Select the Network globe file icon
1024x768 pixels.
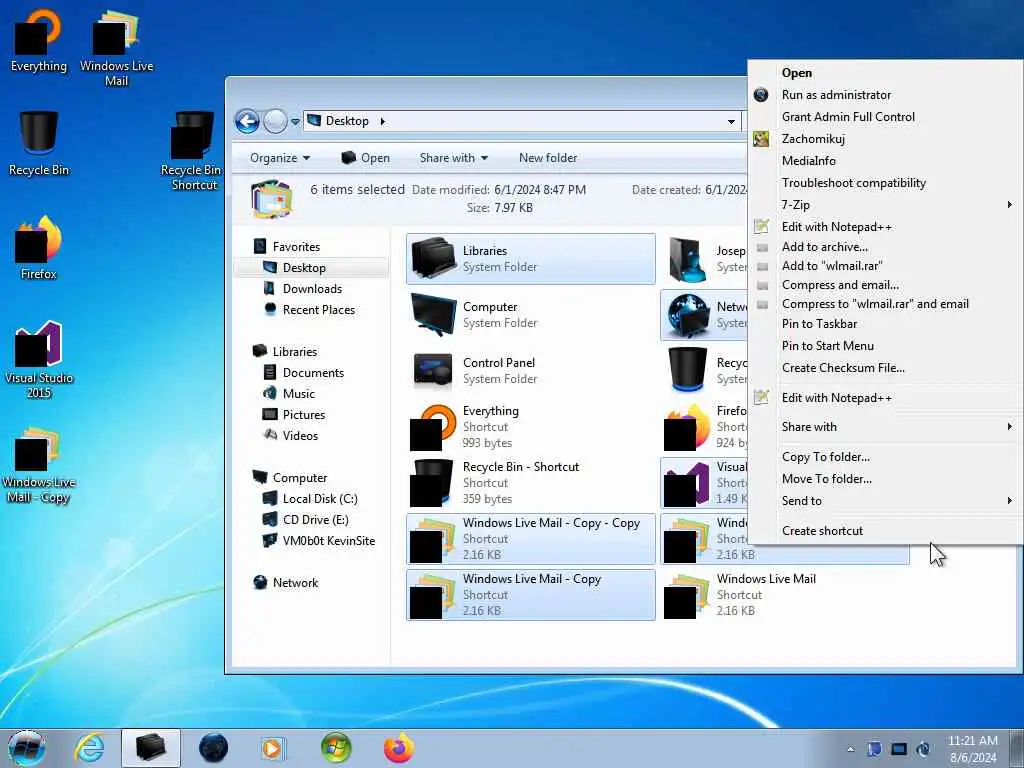point(688,315)
